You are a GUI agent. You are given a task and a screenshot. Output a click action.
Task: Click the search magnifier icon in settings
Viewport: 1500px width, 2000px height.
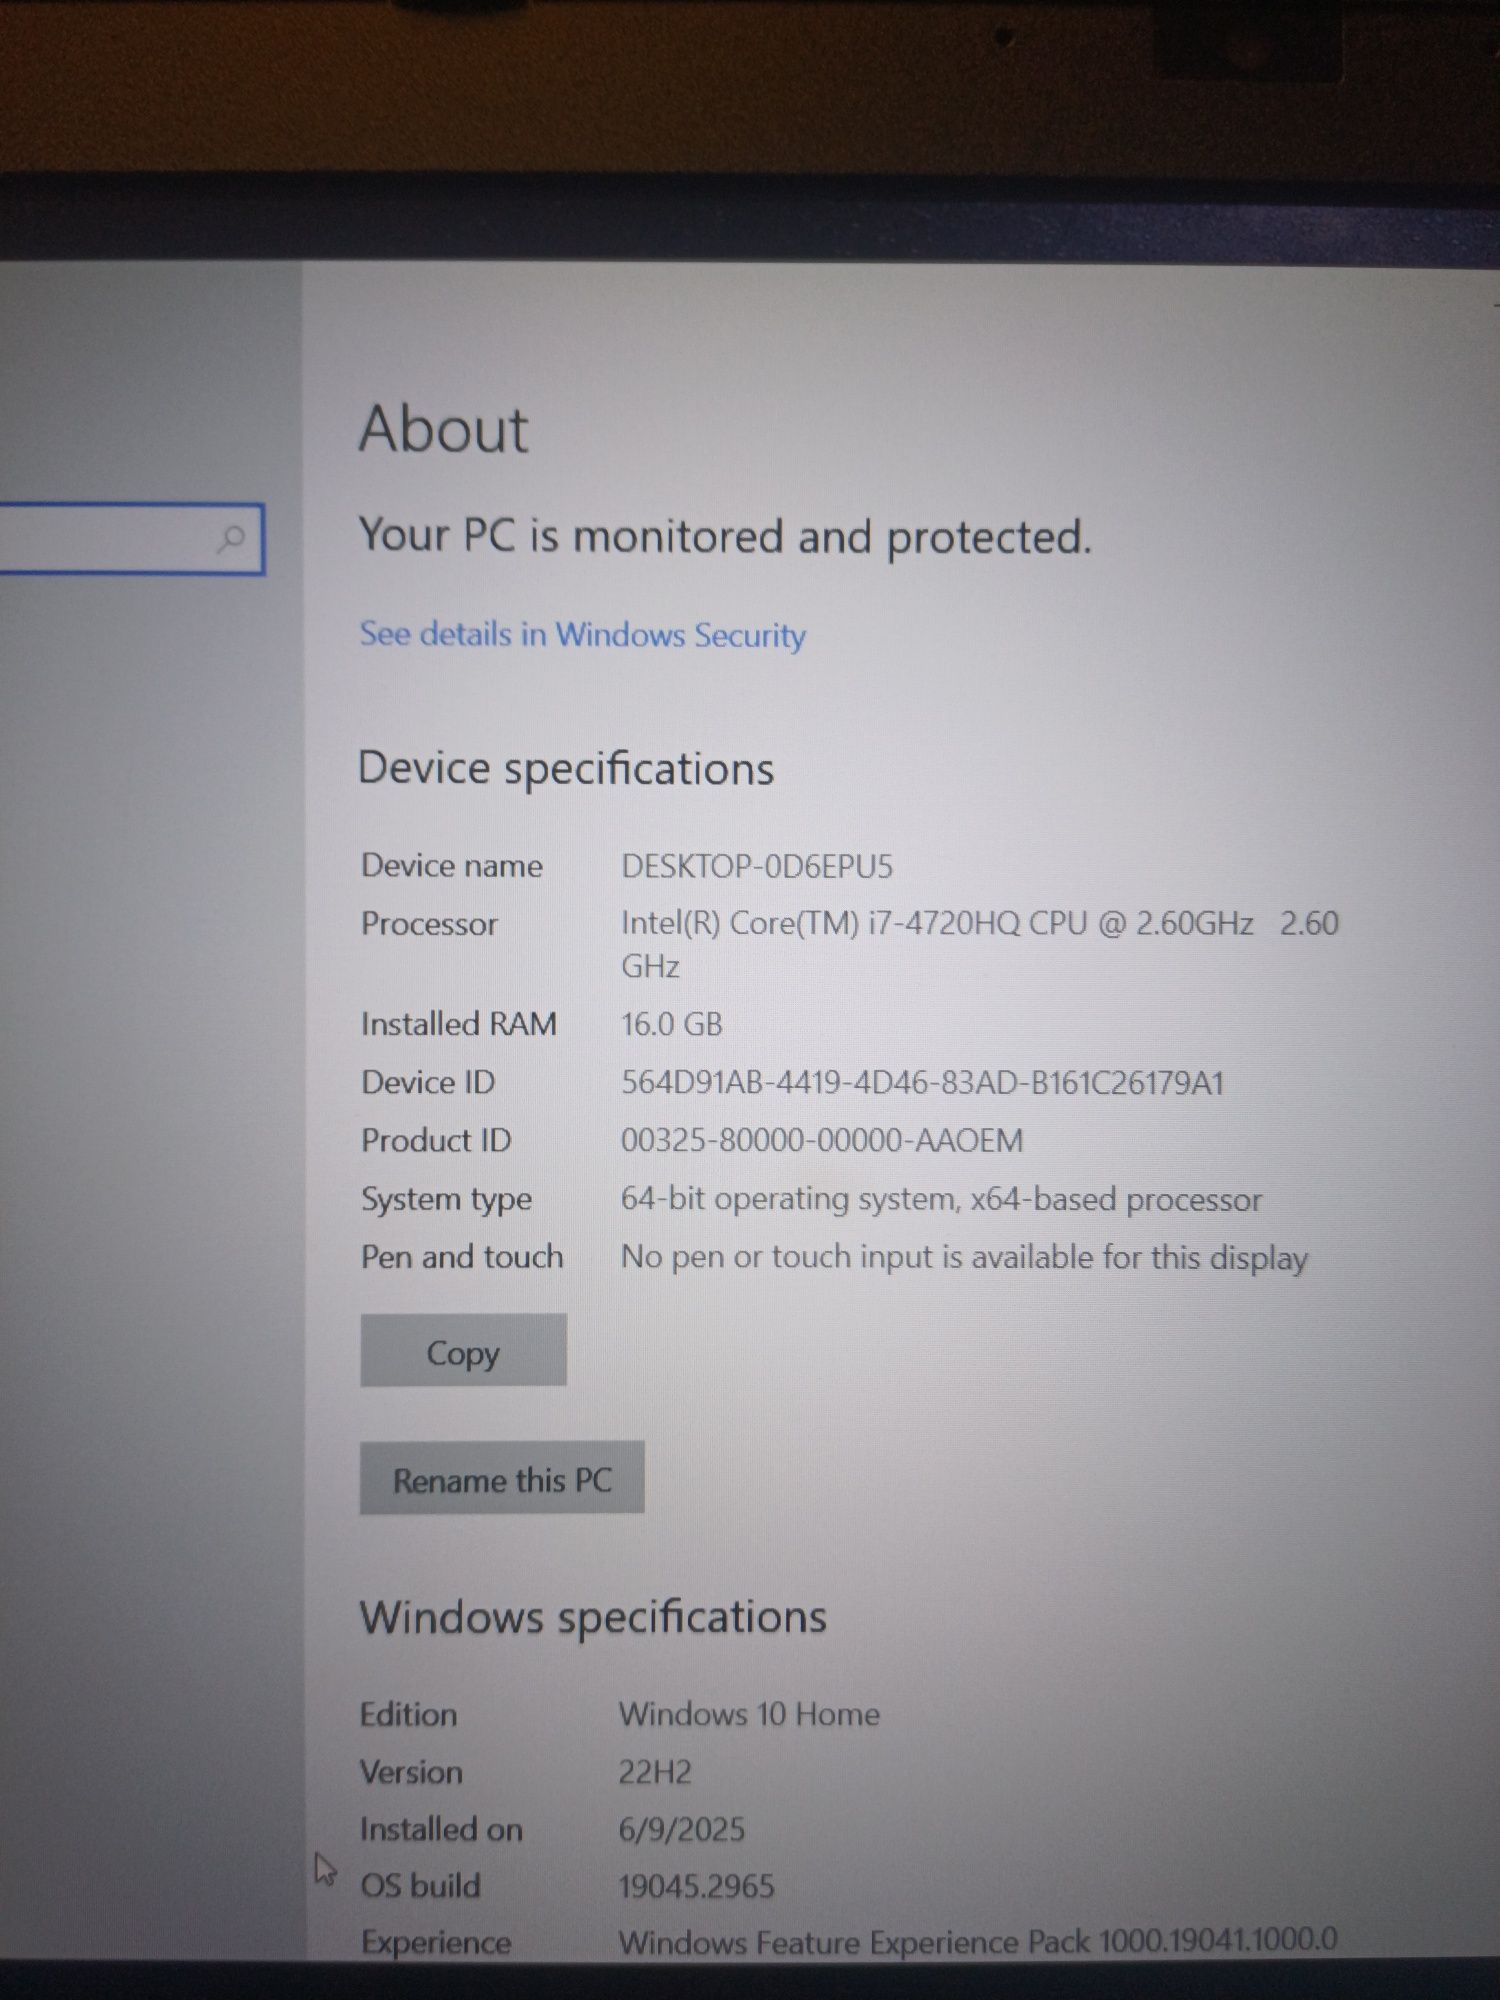coord(231,539)
